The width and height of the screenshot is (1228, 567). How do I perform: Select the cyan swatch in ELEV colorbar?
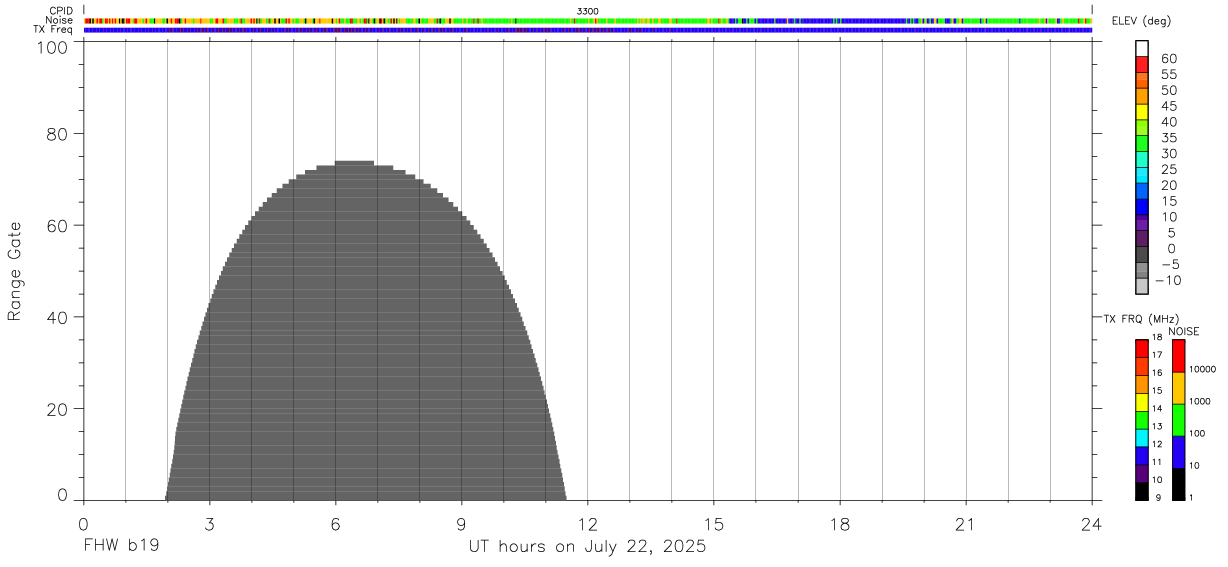1142,175
